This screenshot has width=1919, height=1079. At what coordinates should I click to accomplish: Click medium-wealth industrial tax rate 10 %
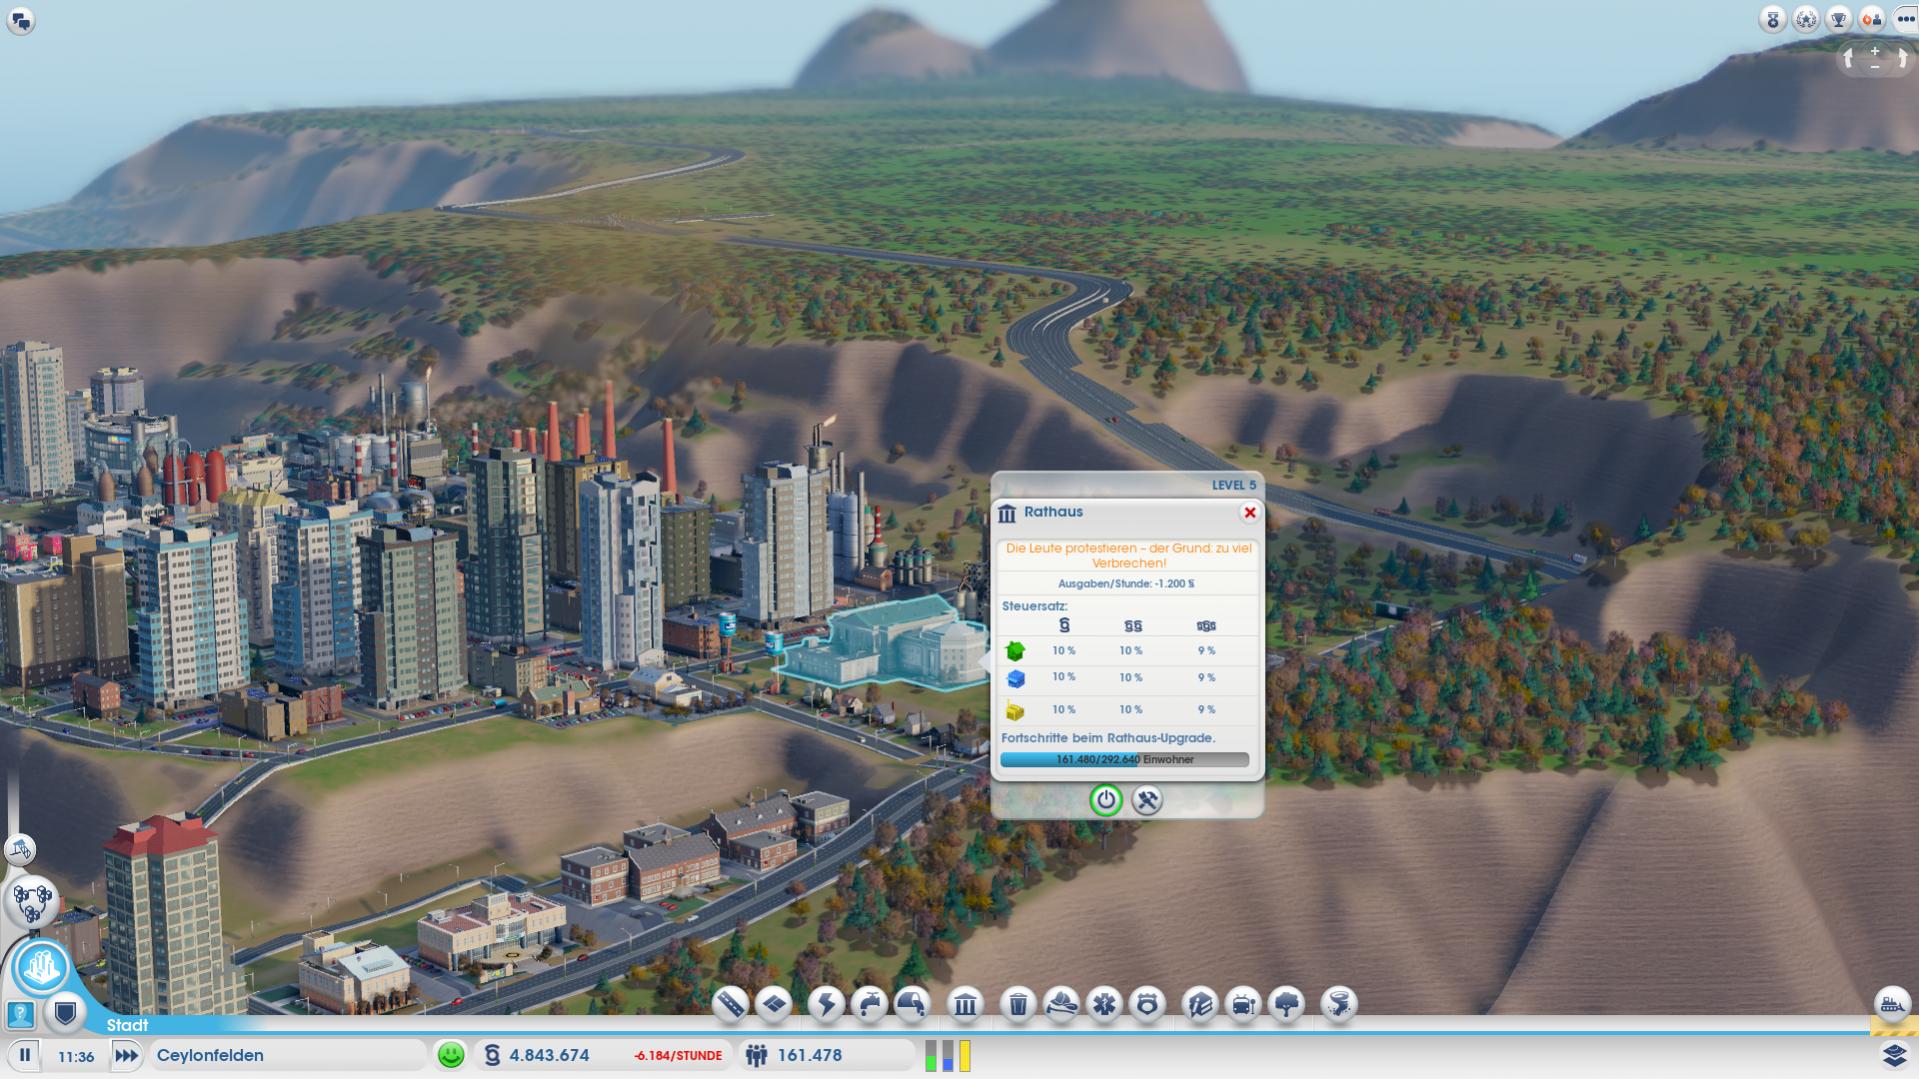[x=1131, y=709]
